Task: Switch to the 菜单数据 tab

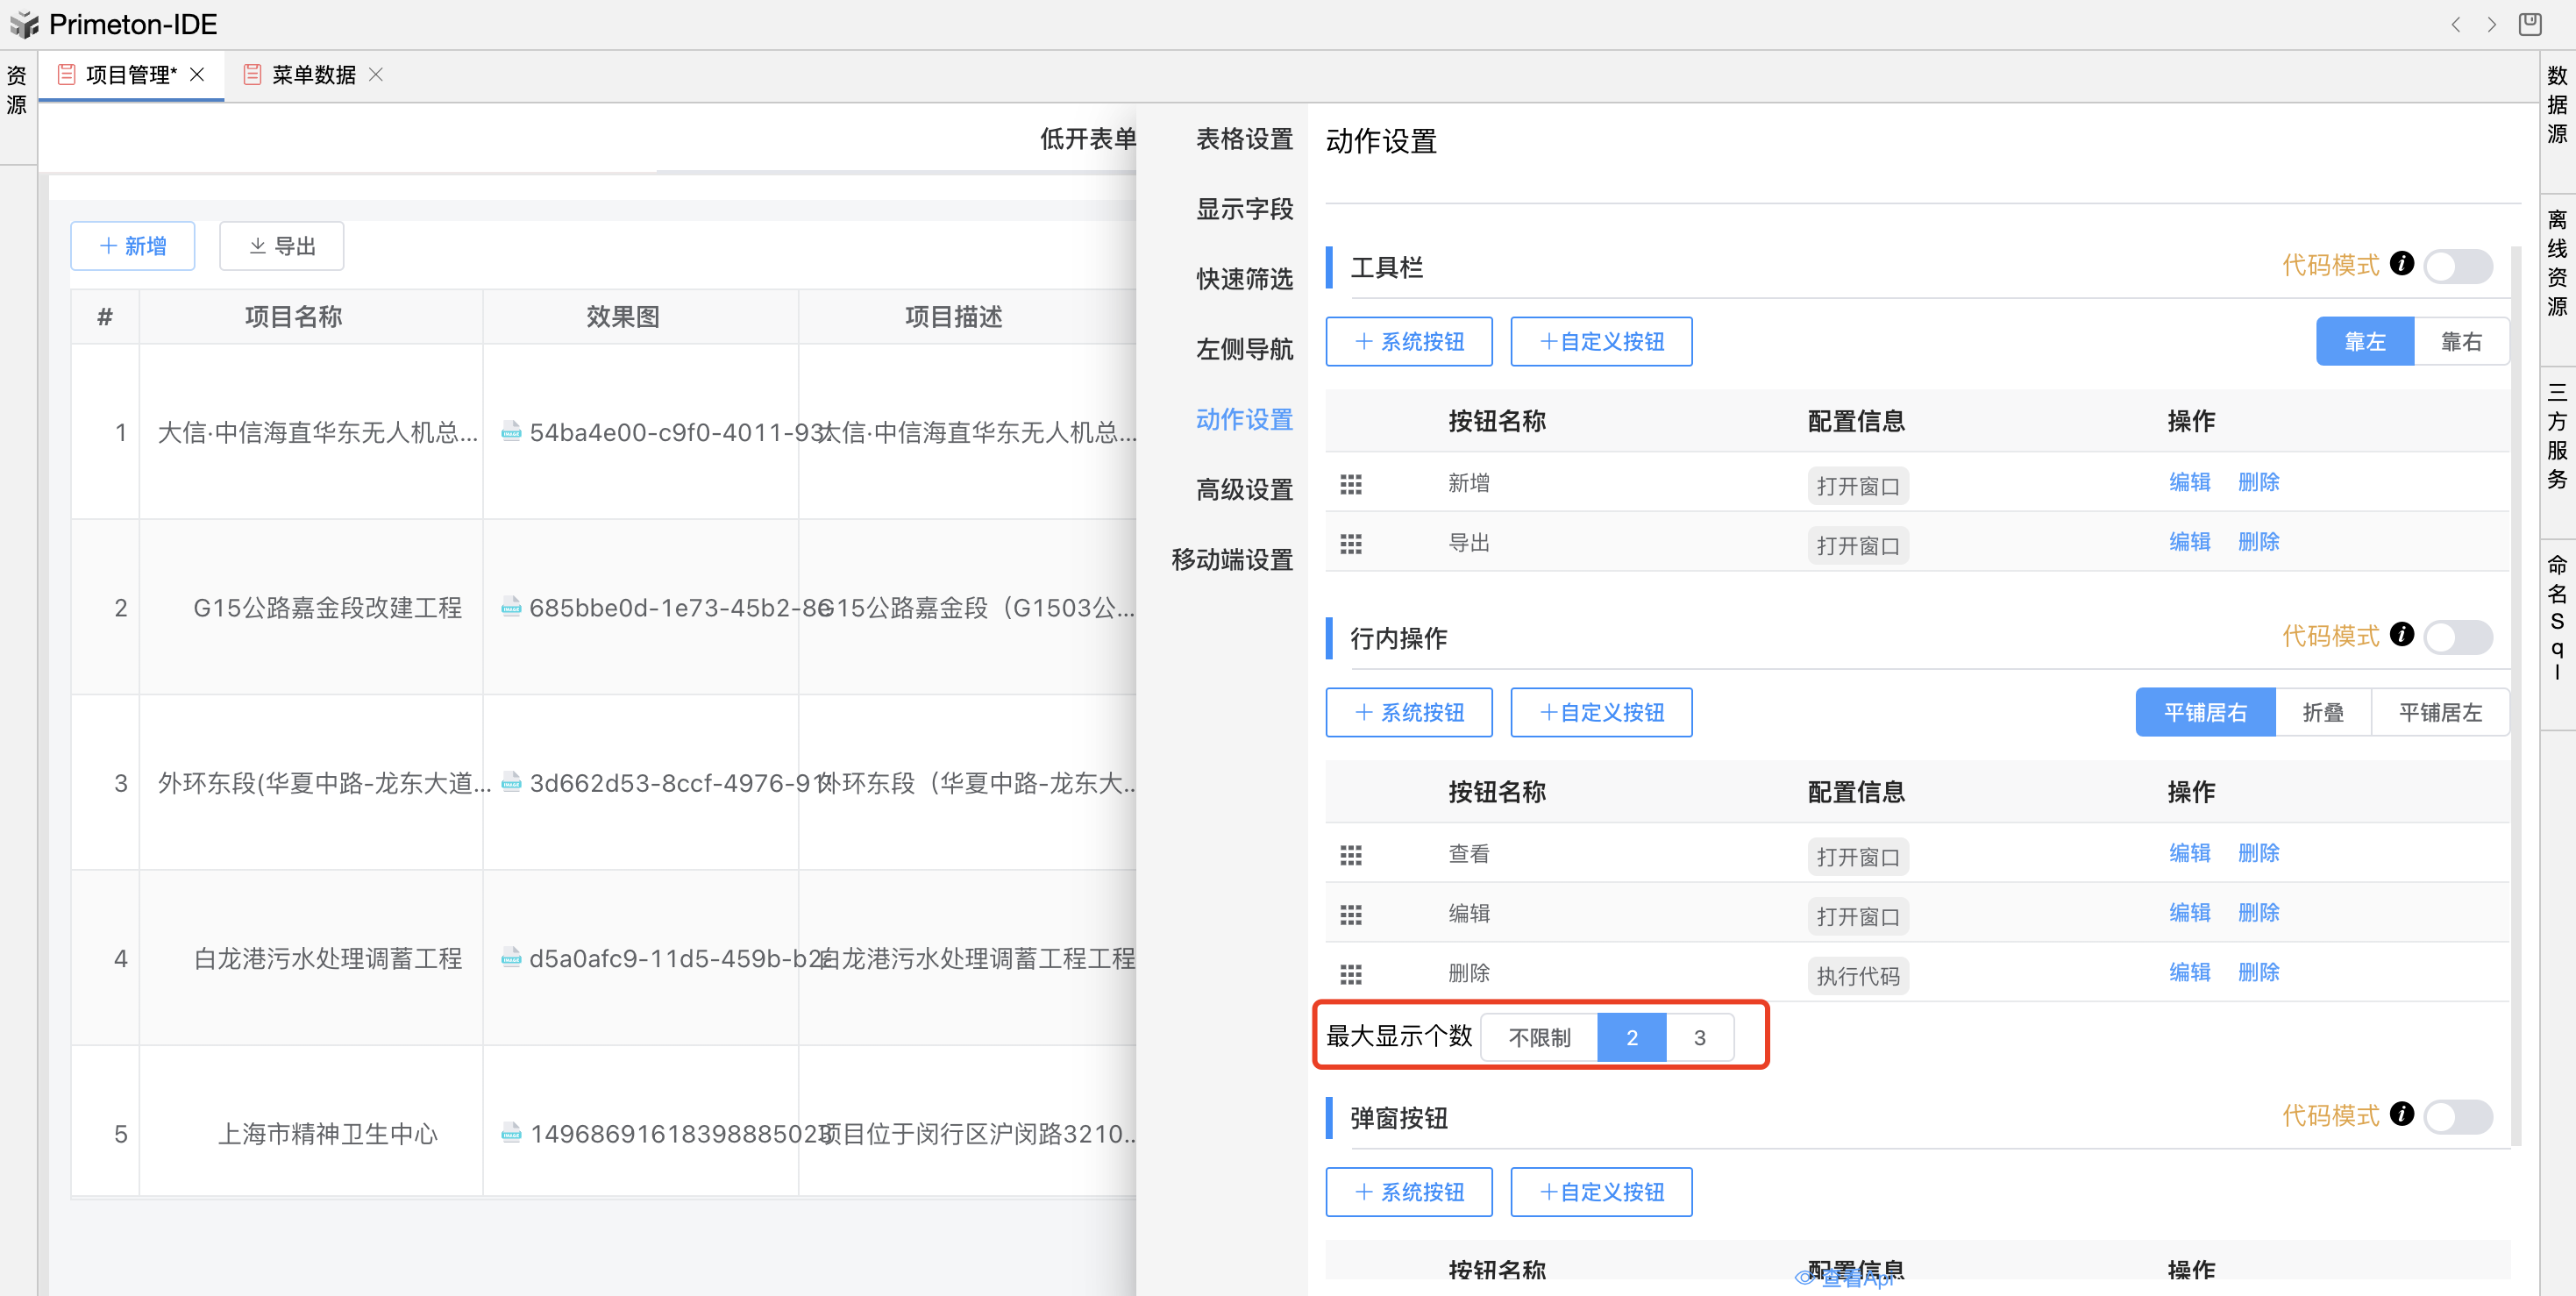Action: point(313,75)
